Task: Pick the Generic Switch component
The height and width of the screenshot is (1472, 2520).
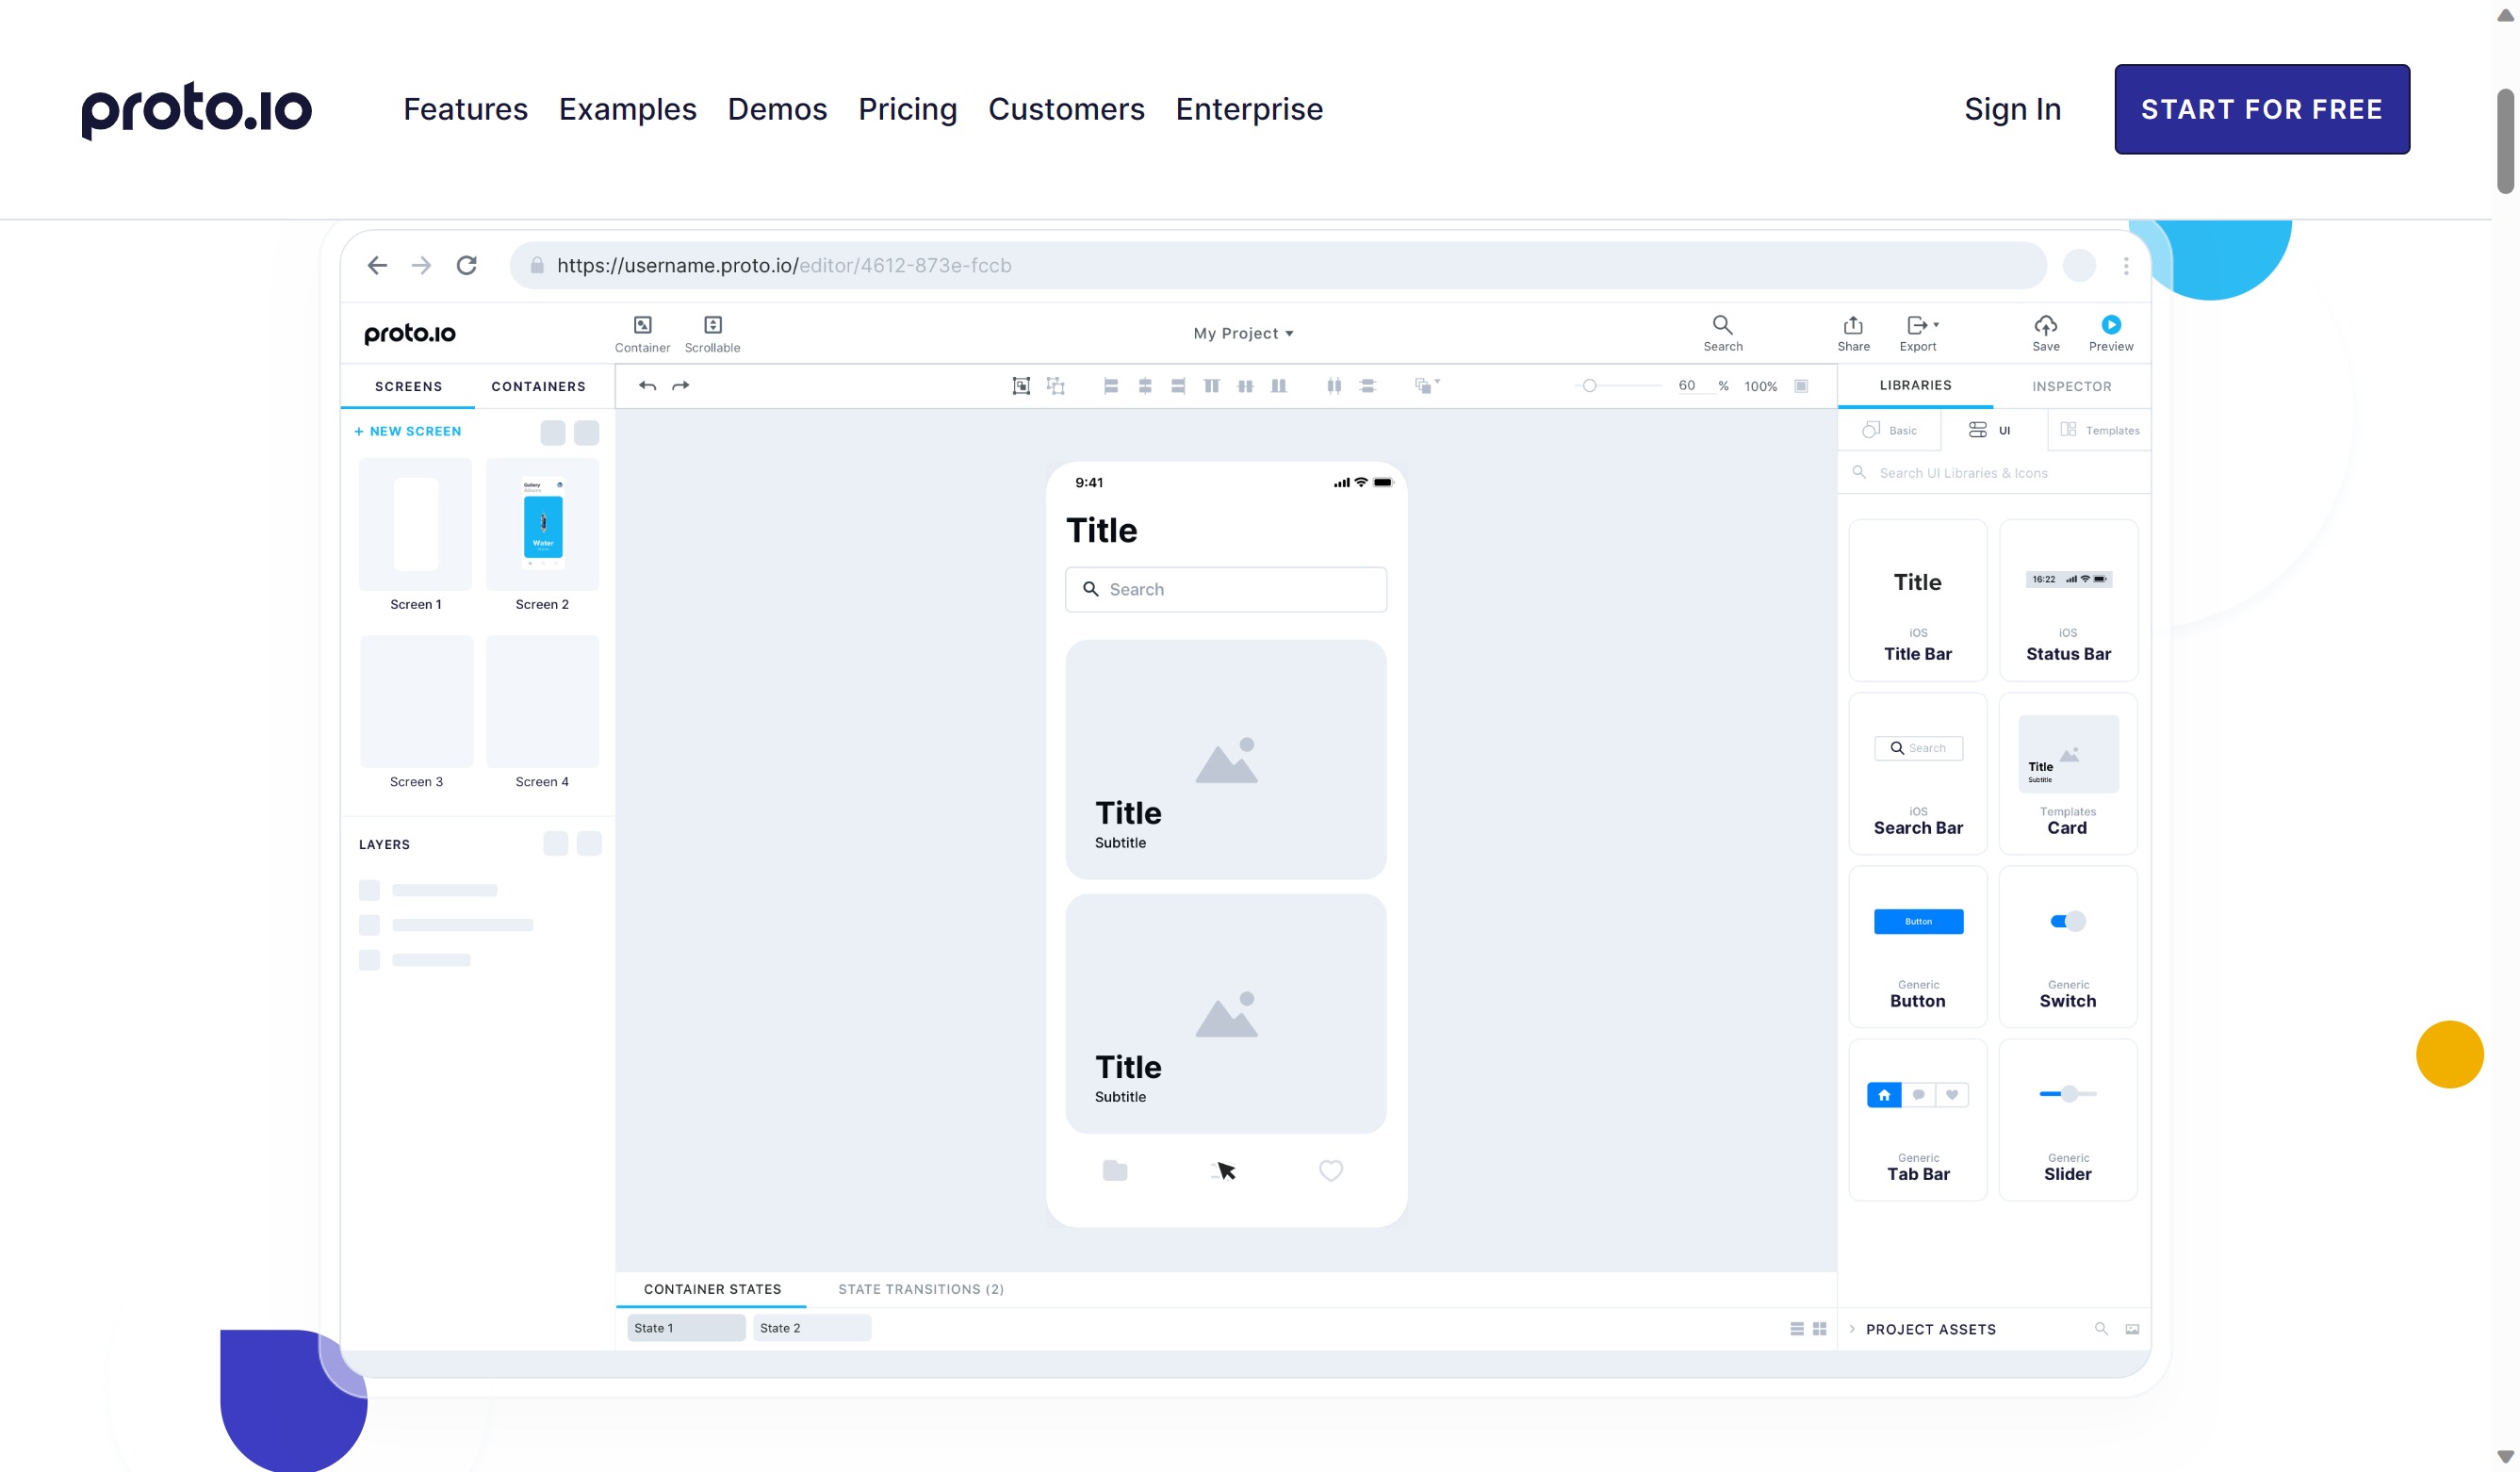Action: tap(2067, 946)
